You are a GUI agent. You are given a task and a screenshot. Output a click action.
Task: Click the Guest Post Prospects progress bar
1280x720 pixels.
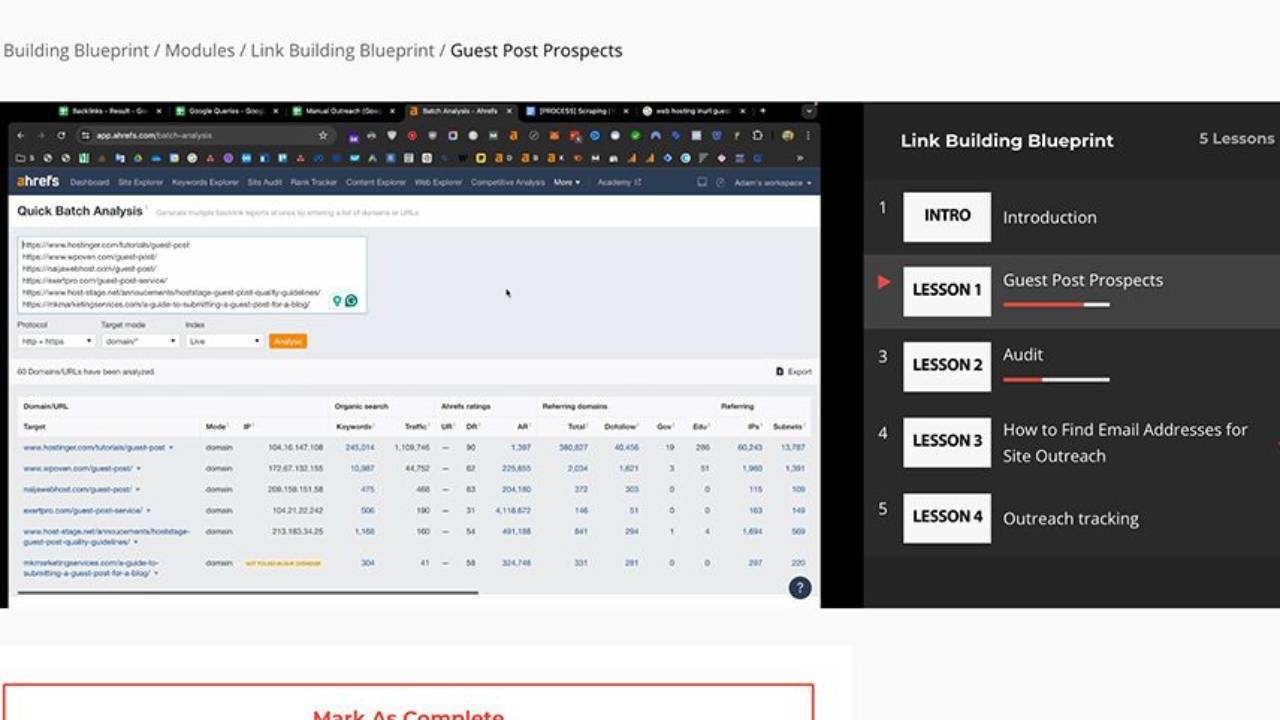point(1056,304)
